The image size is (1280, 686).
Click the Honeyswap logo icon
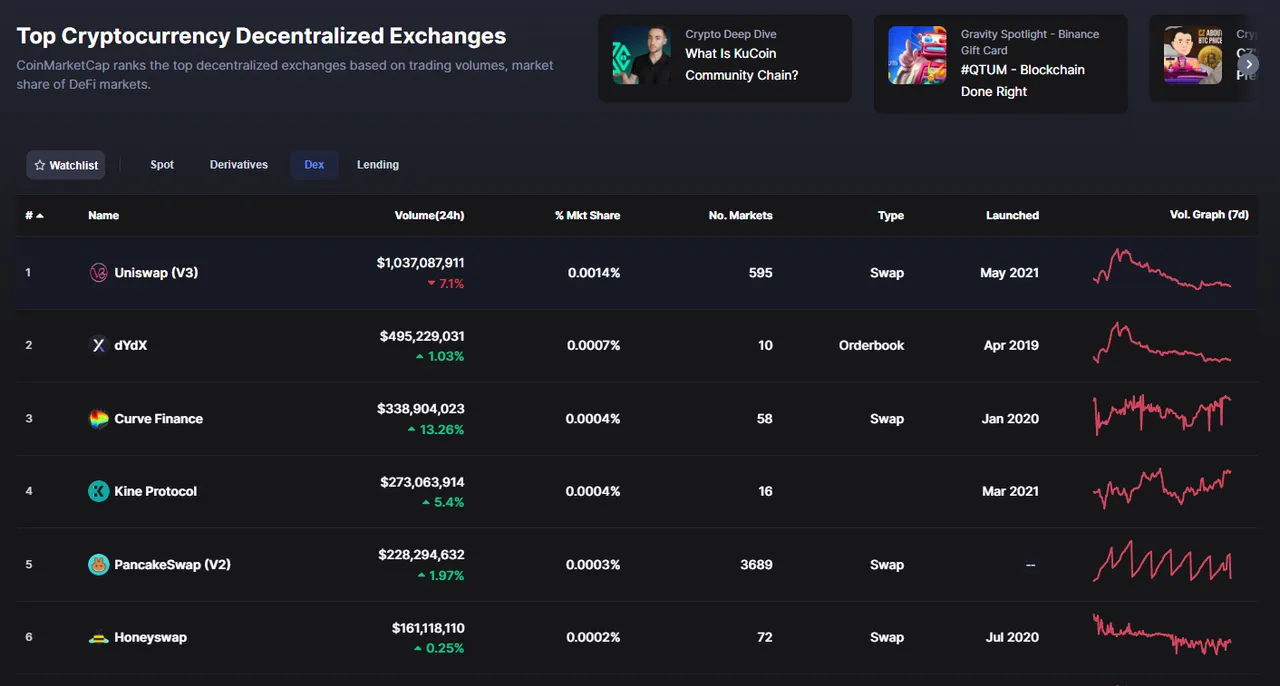[98, 637]
